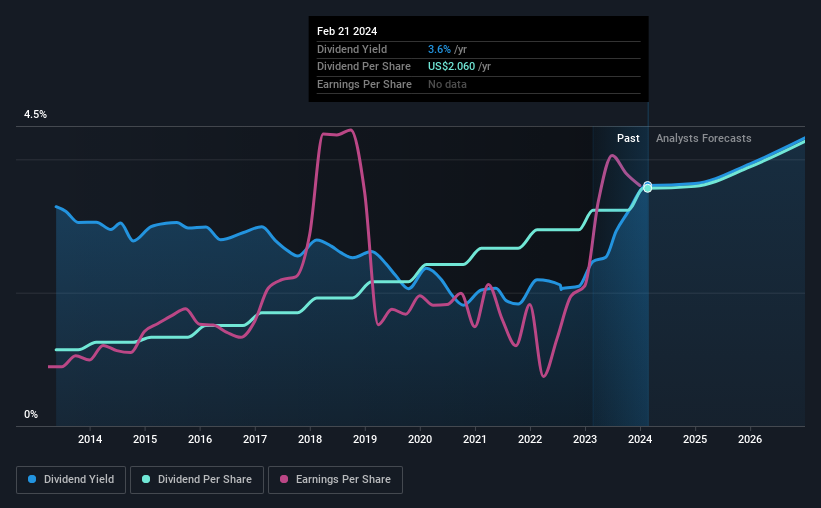This screenshot has width=821, height=508.
Task: Click the 0% y-axis label
Action: coord(31,414)
